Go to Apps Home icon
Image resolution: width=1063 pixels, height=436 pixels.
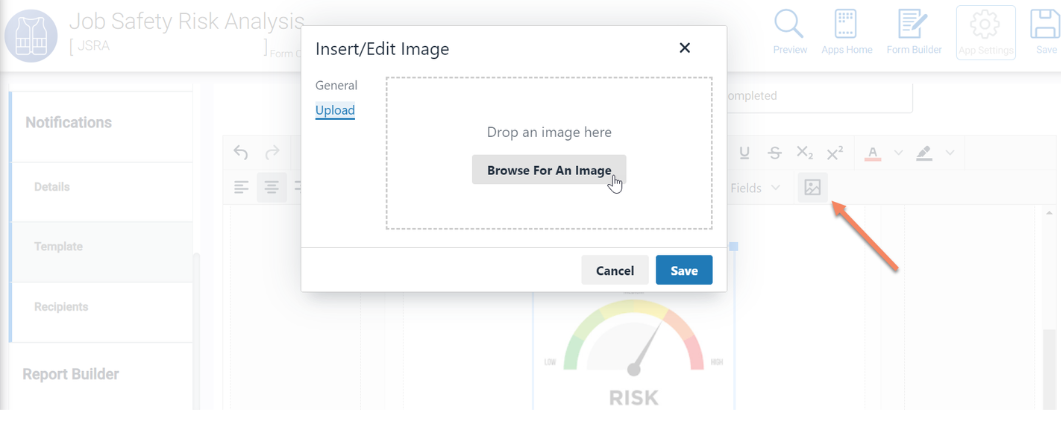point(847,32)
